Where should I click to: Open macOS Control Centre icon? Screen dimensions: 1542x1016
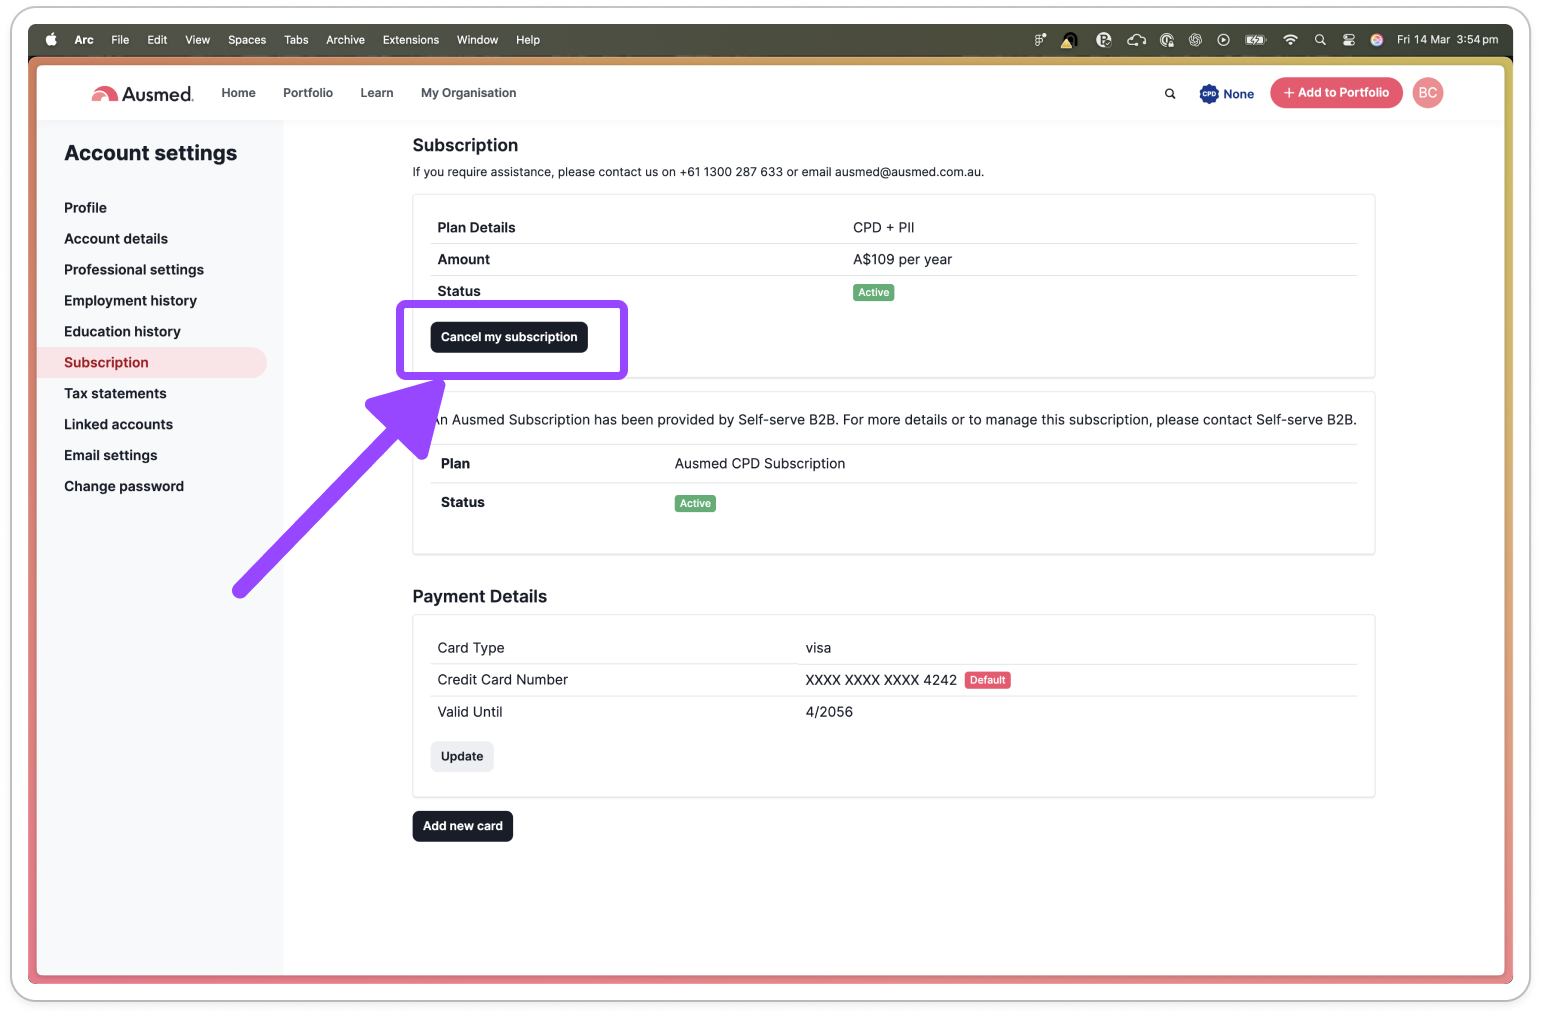click(1349, 40)
